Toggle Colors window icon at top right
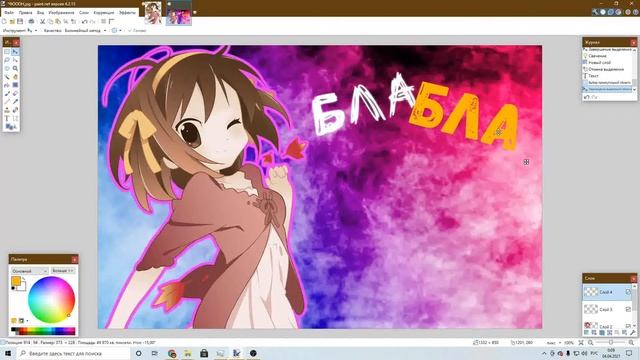 coord(618,12)
